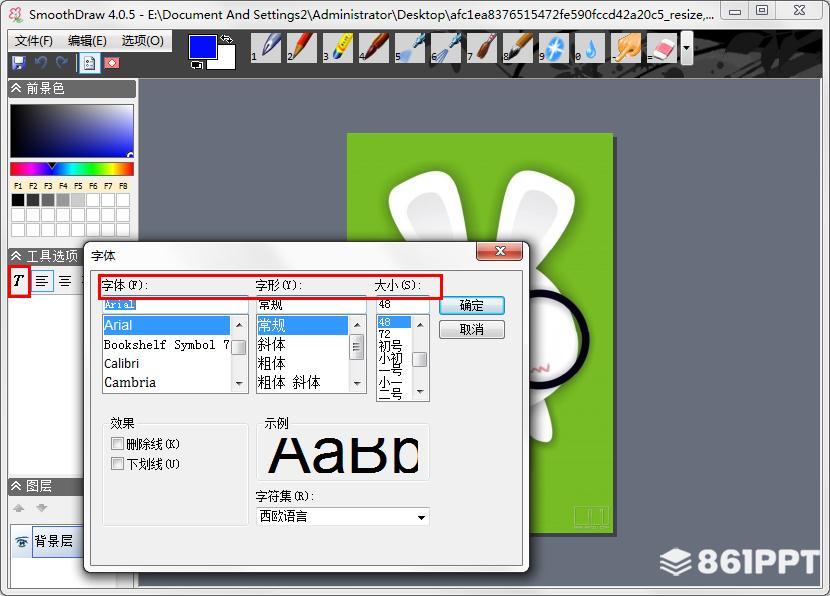Select the dark gray palette swatch under F2
Viewport: 830px width, 596px height.
pyautogui.click(x=33, y=200)
